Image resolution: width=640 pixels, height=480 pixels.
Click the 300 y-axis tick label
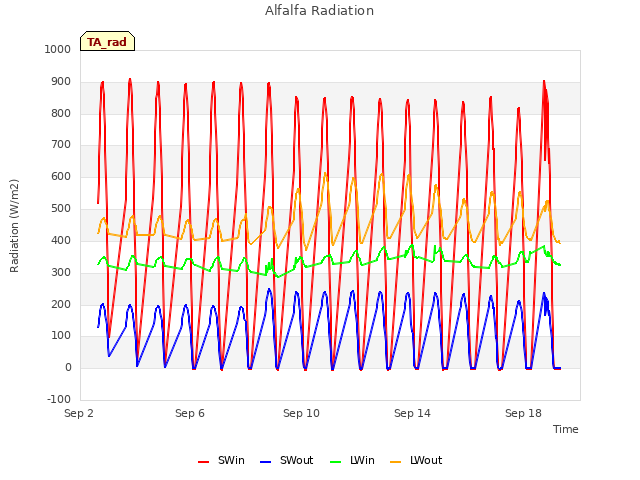point(61,272)
